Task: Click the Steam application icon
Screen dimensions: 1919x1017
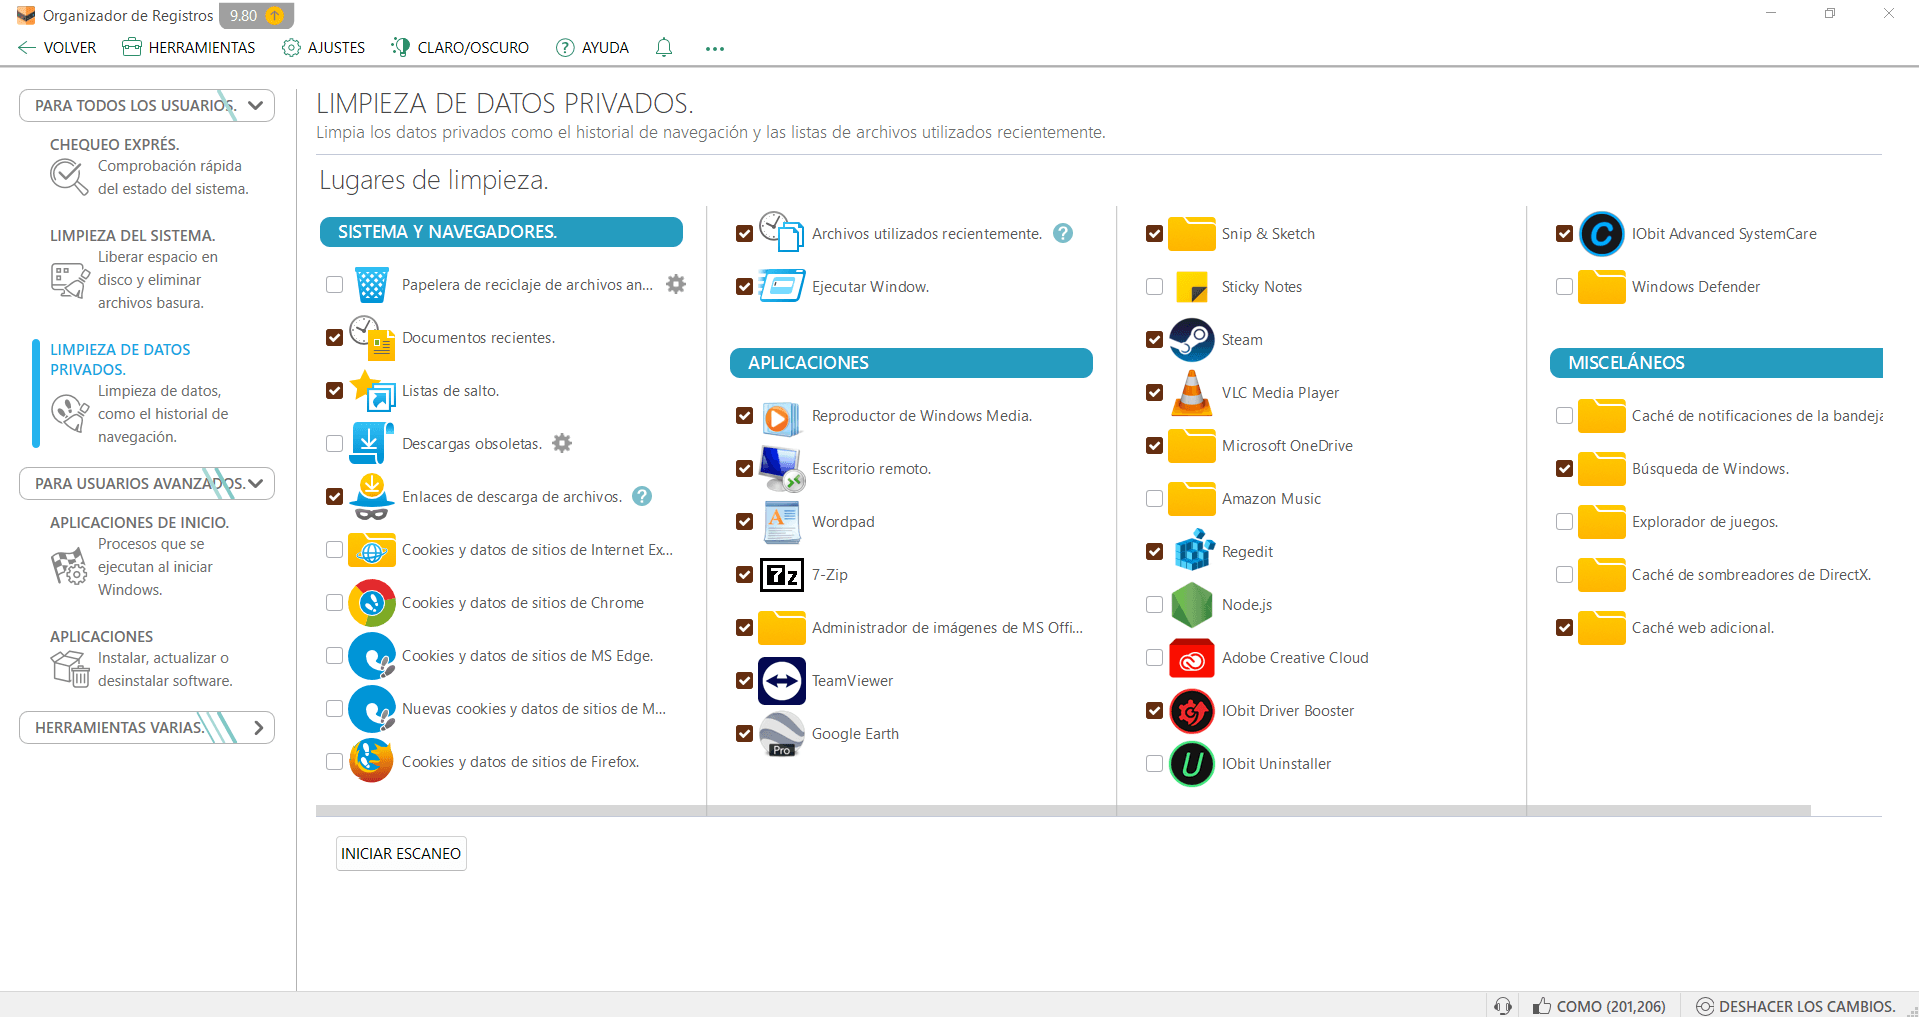Action: coord(1192,340)
